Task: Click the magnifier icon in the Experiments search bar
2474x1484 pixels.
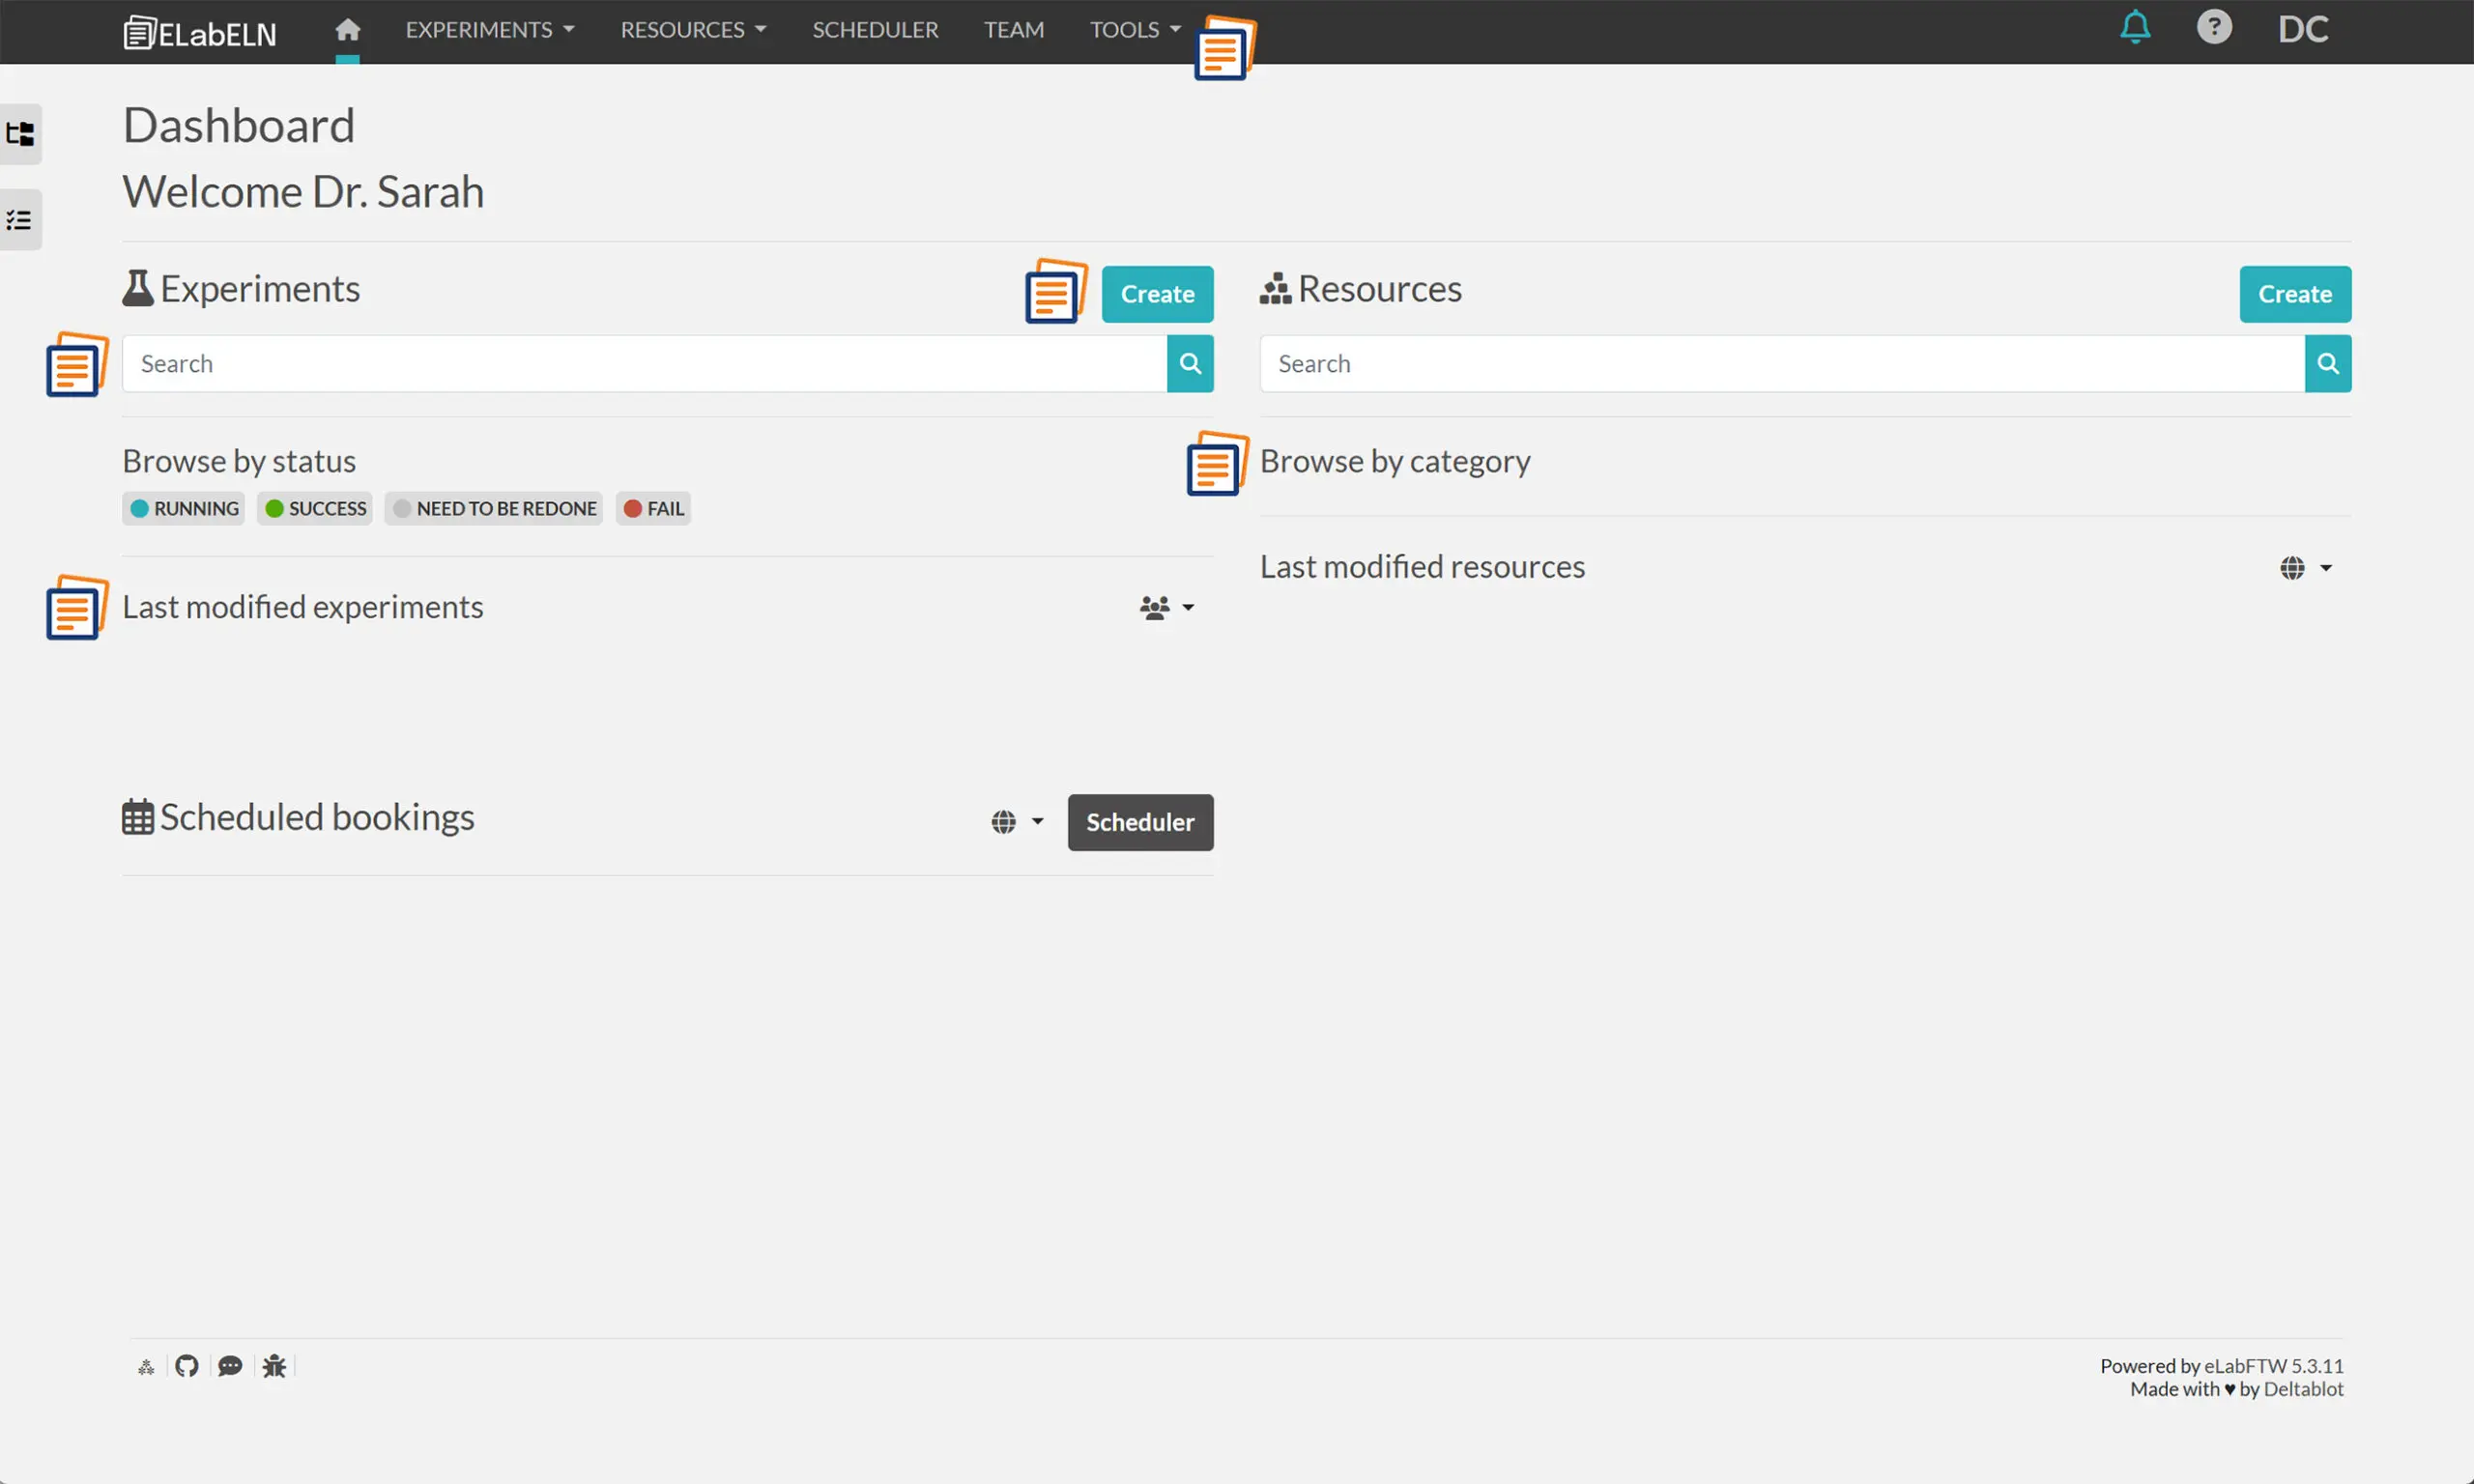Action: 1189,363
